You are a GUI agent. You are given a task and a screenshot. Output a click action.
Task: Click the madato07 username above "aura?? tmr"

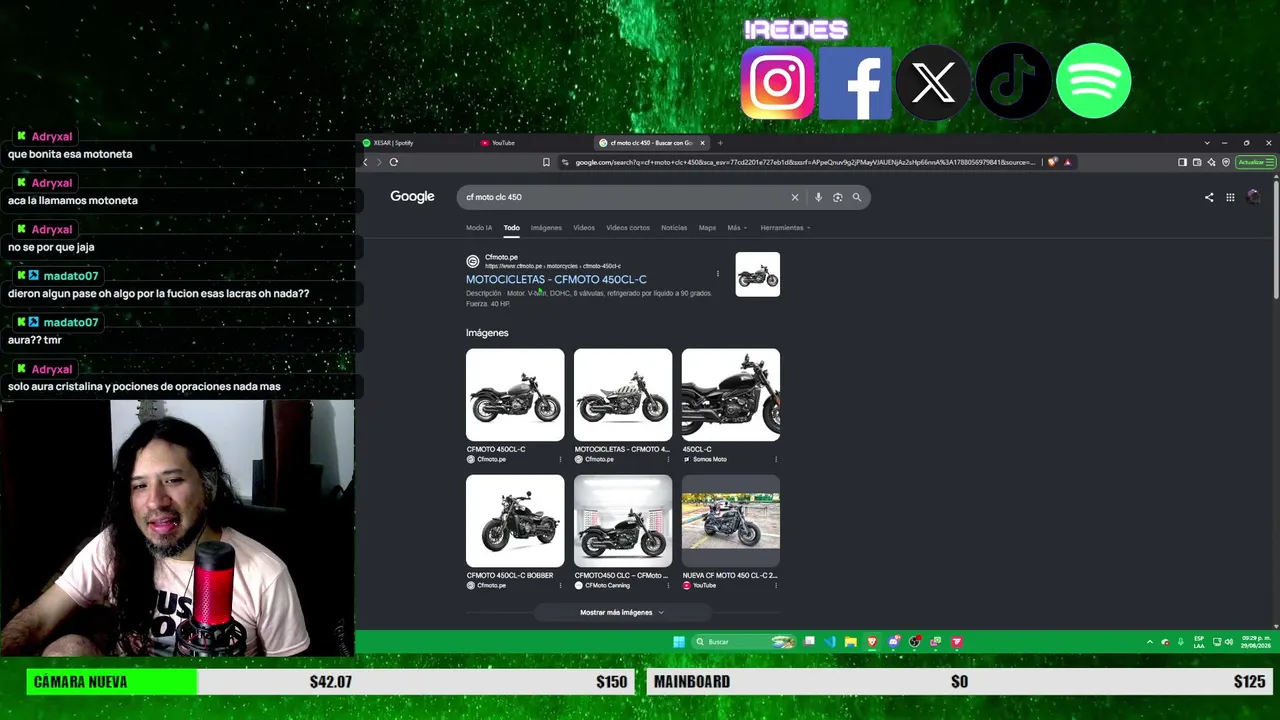71,322
